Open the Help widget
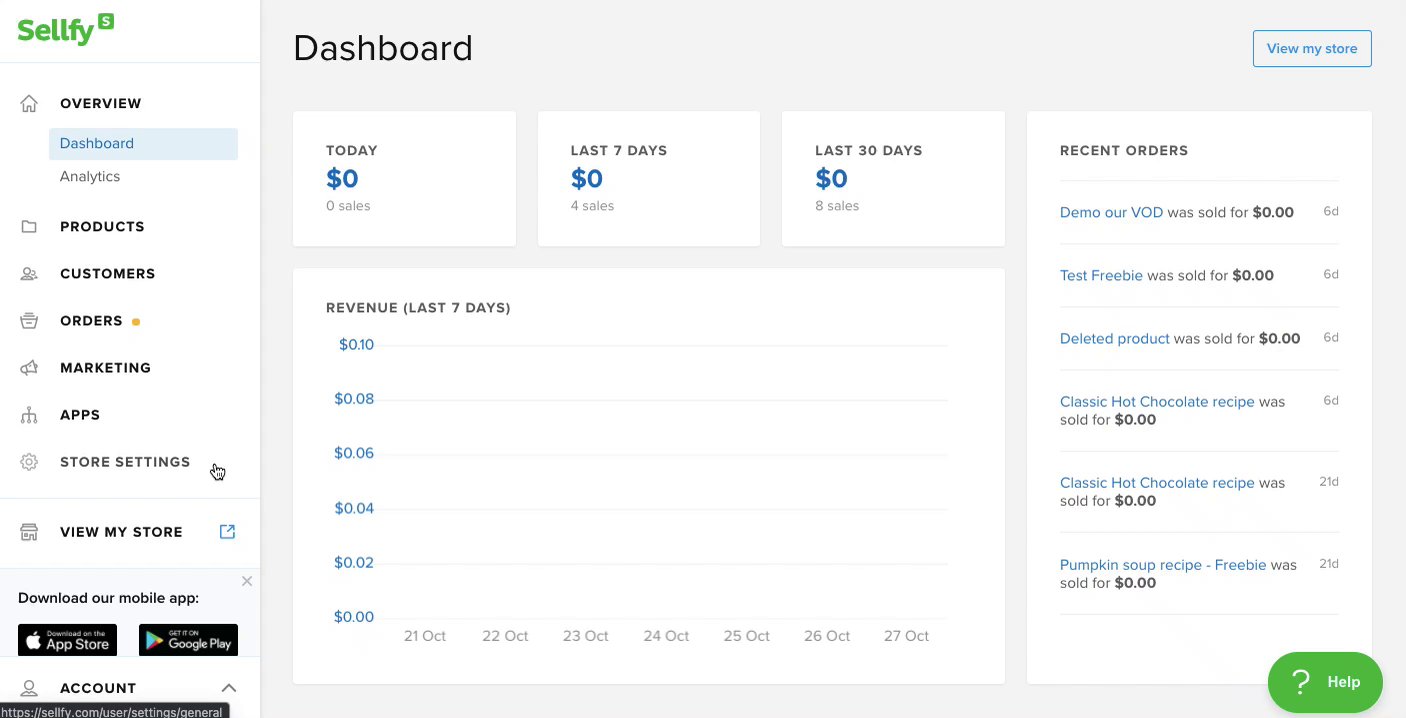The height and width of the screenshot is (718, 1406). pos(1325,682)
